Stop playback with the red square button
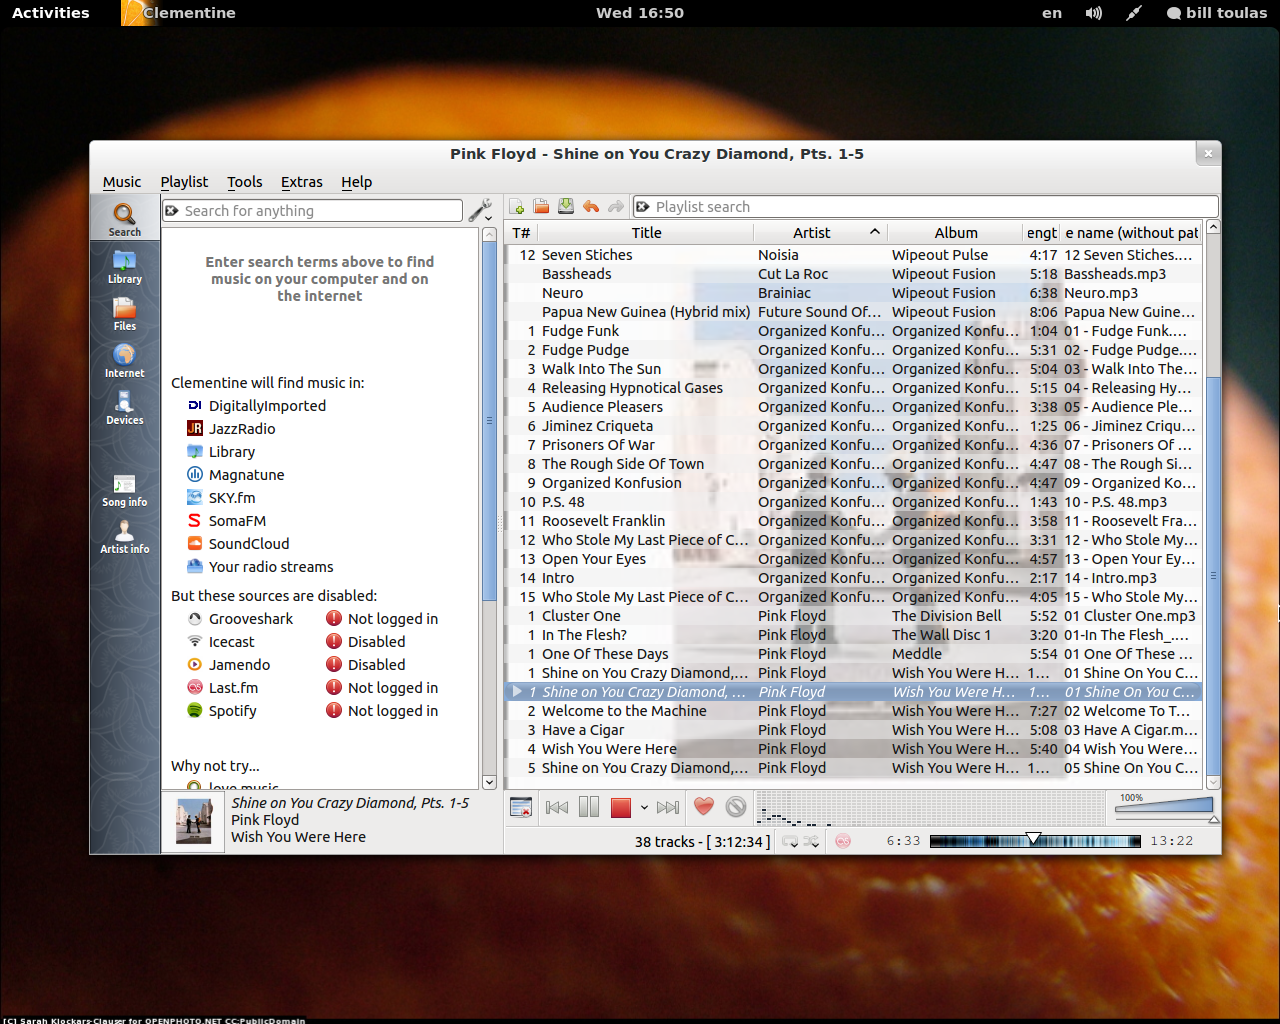 621,807
